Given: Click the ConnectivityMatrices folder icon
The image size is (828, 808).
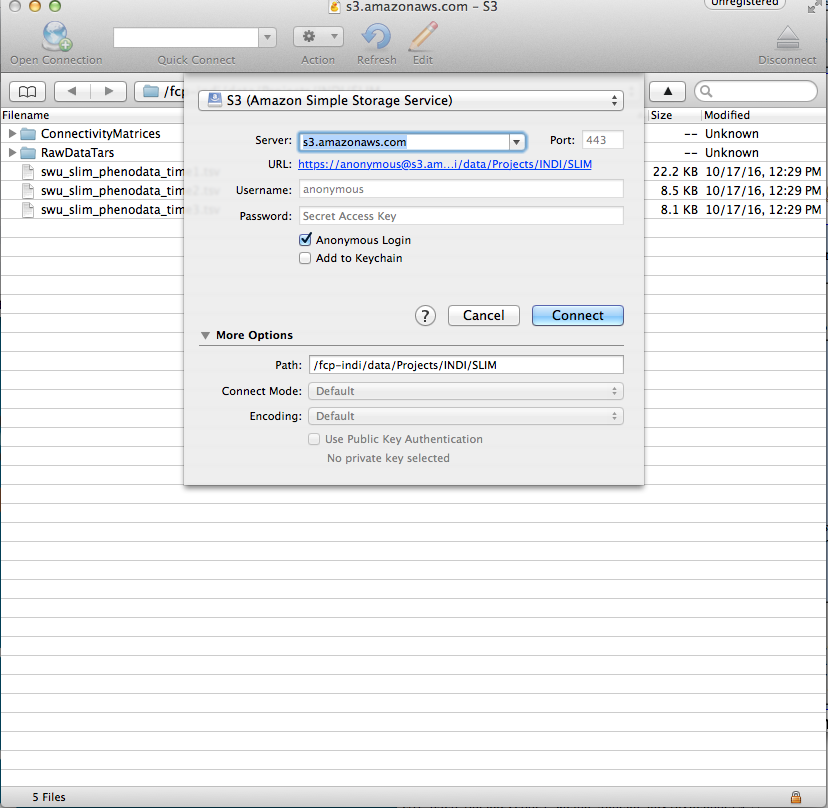Looking at the screenshot, I should click(28, 134).
